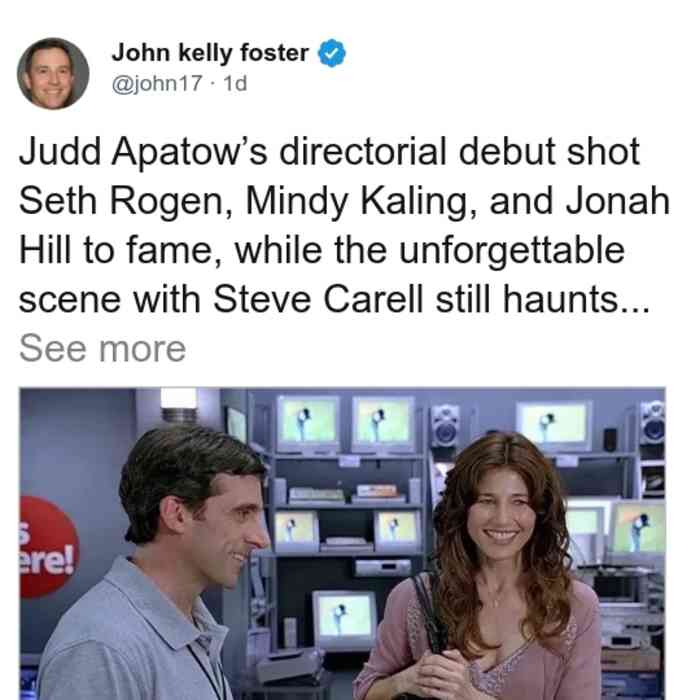Open the display name John kelly foster

pyautogui.click(x=210, y=53)
